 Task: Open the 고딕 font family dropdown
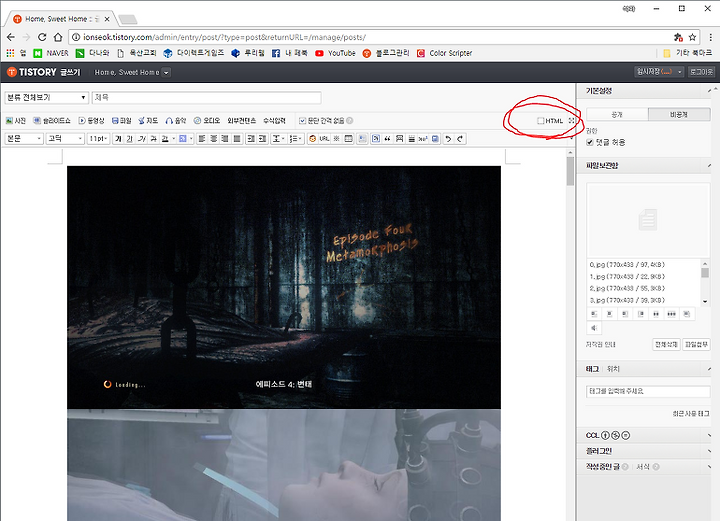point(65,139)
